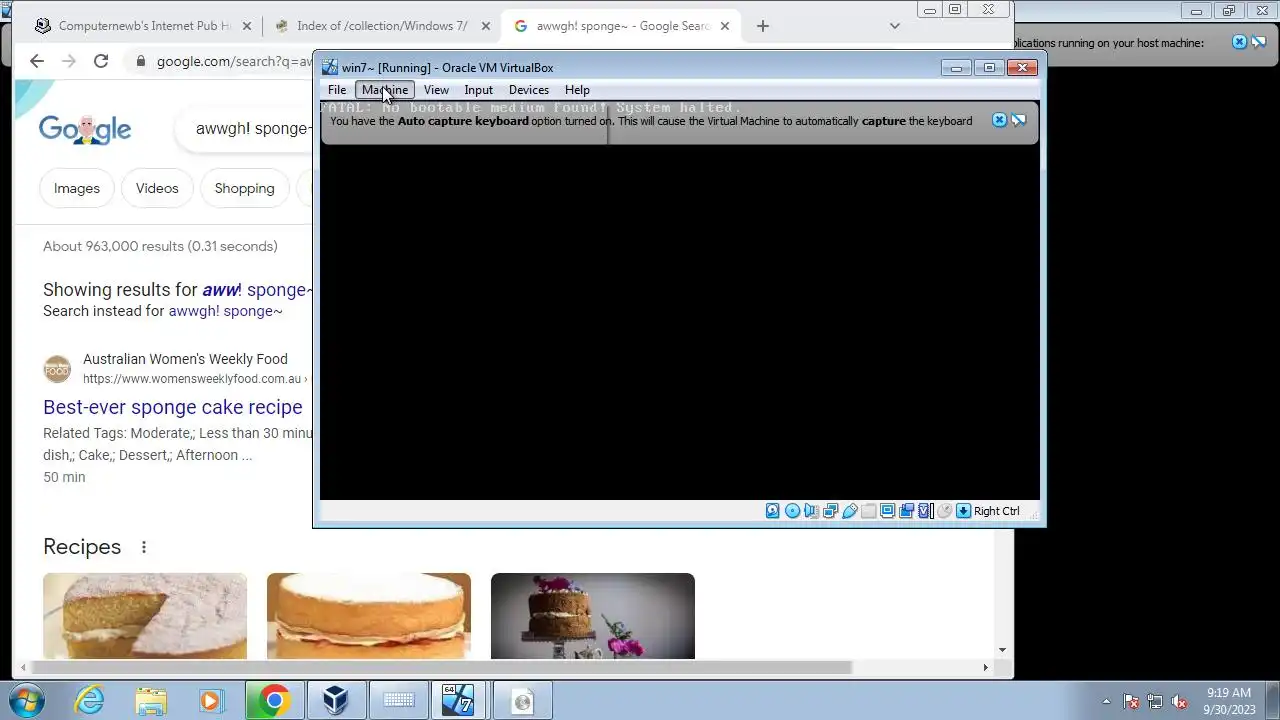Click the right scroll arrow at page bottom

coord(985,667)
